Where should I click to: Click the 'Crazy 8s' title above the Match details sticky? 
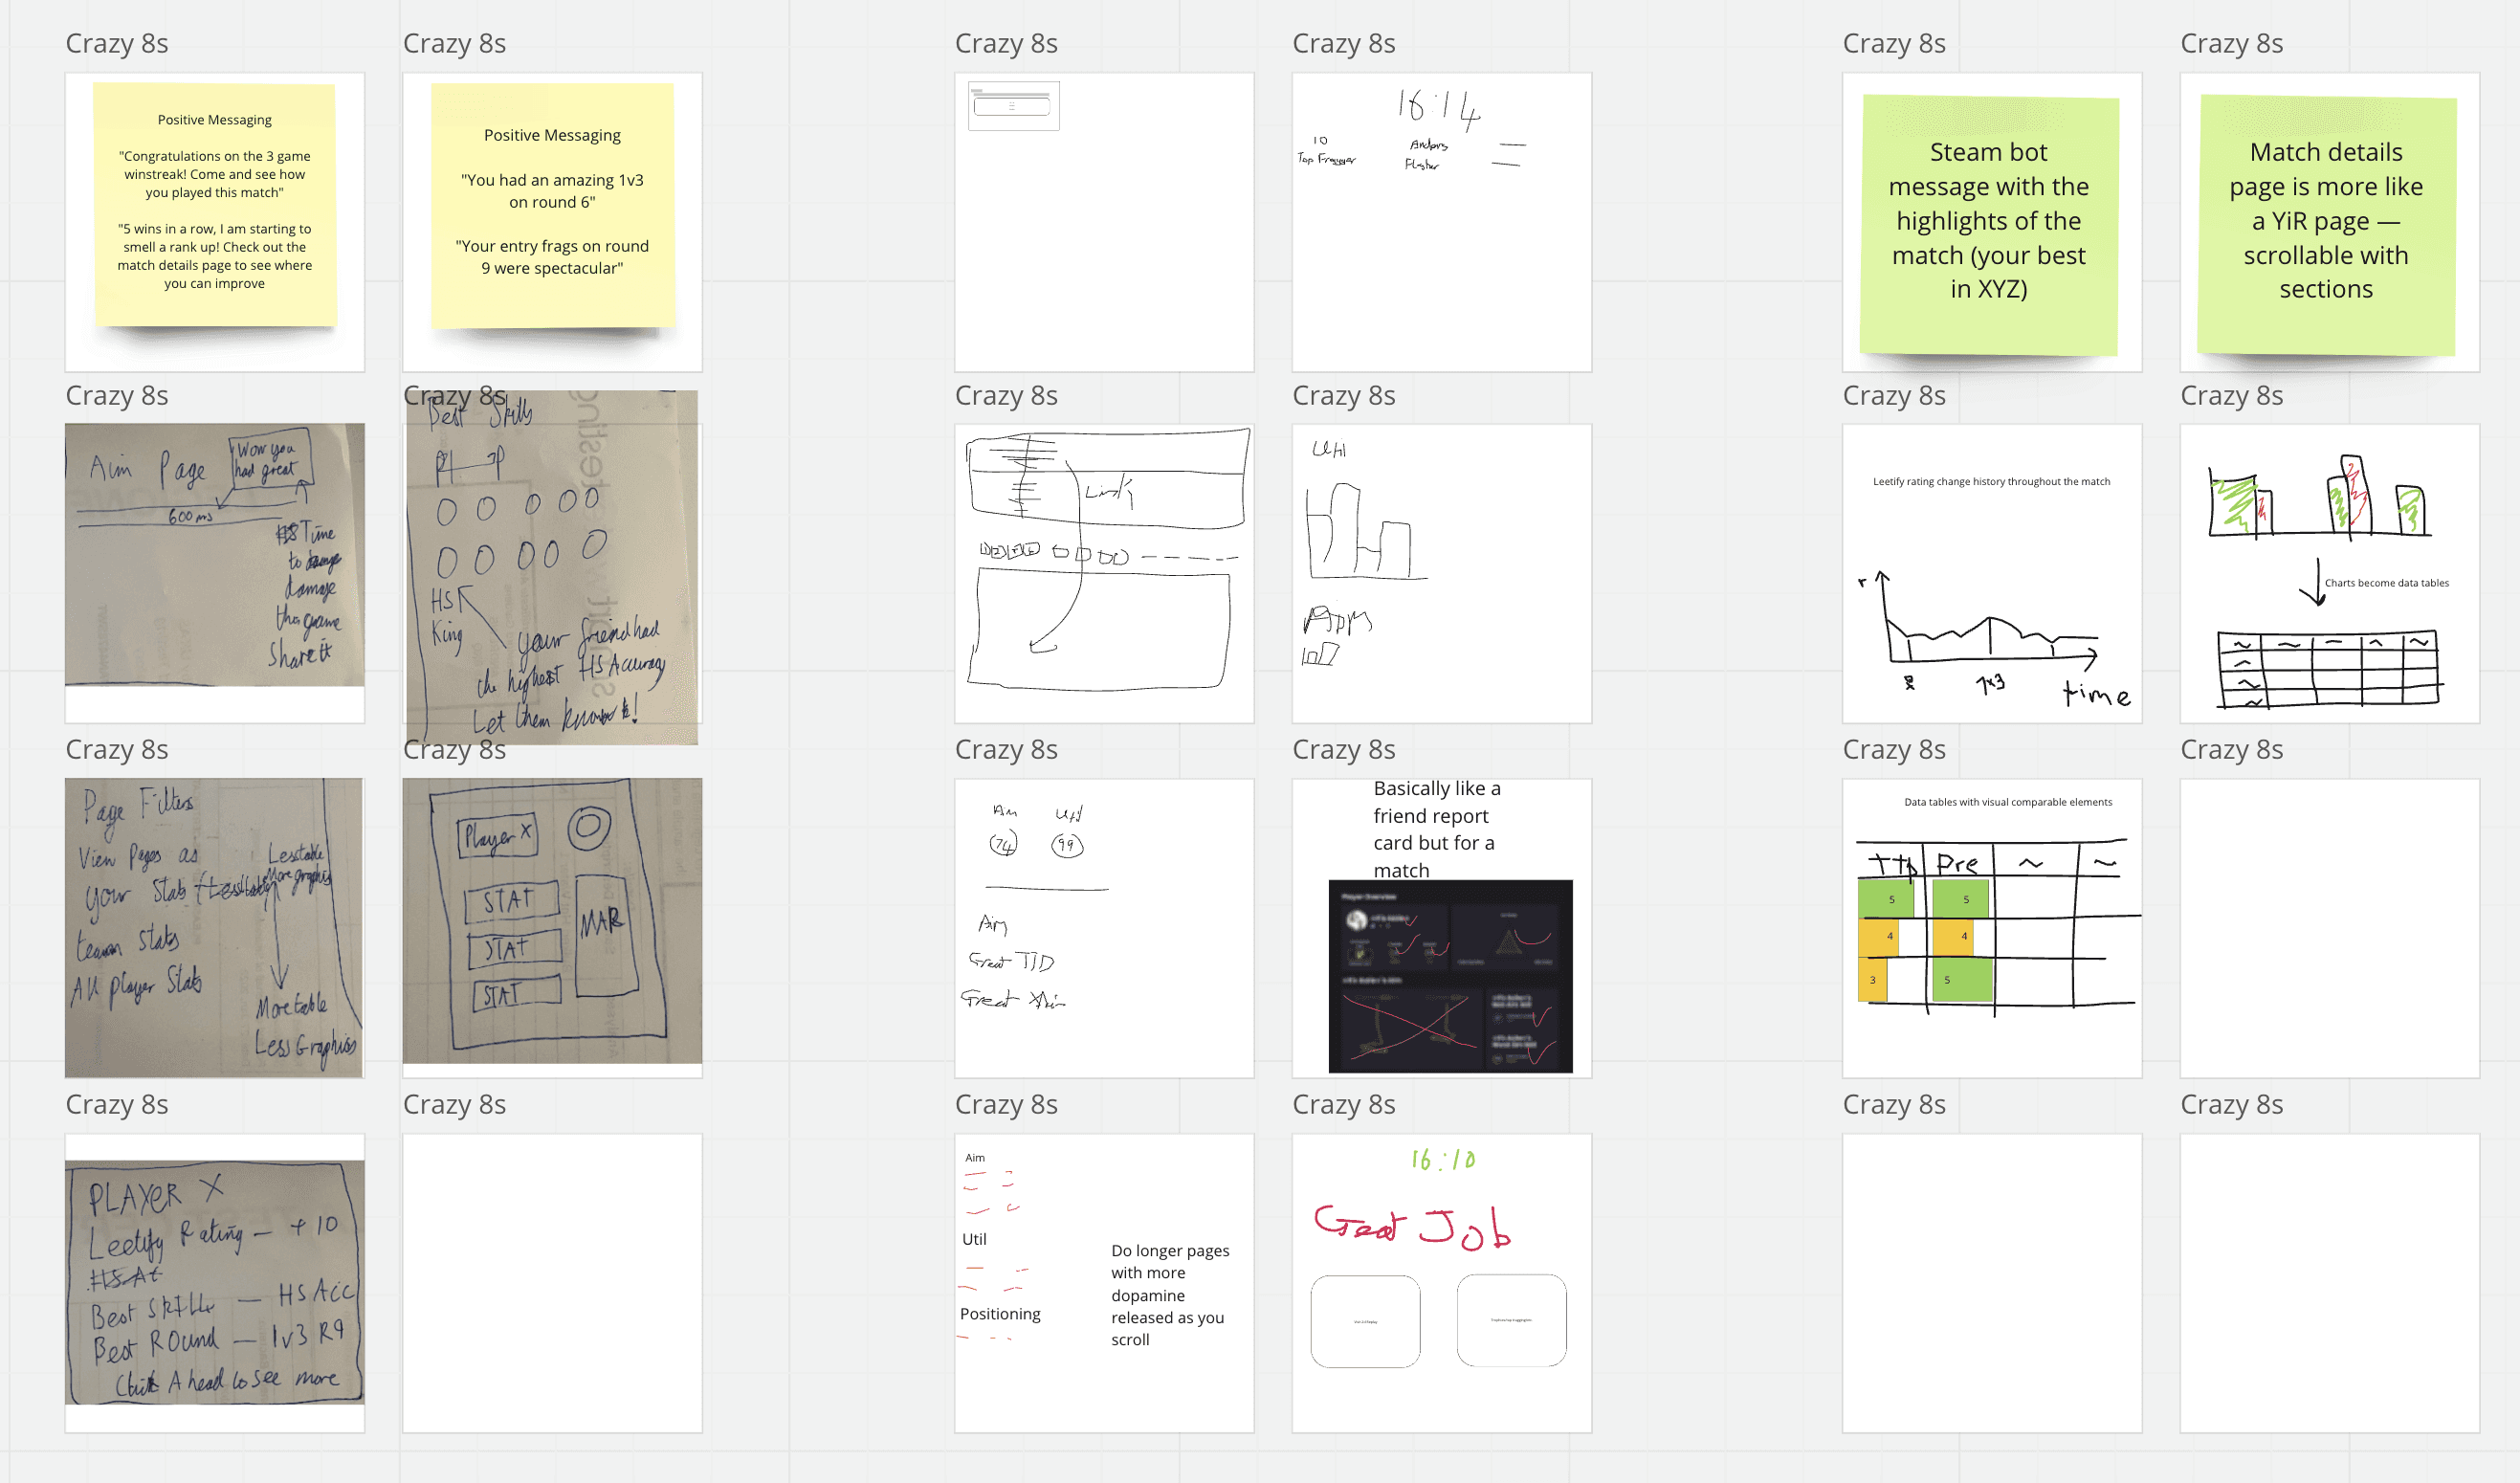click(2231, 44)
